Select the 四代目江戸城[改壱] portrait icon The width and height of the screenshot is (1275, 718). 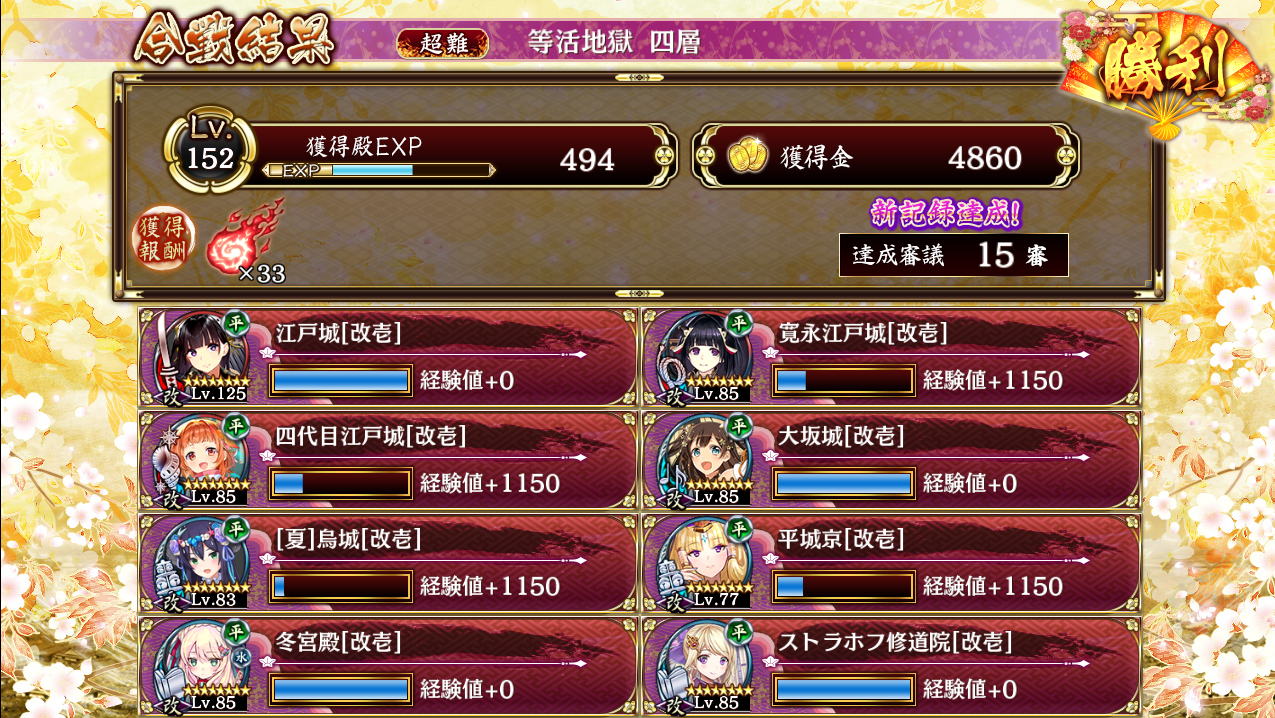pyautogui.click(x=204, y=460)
